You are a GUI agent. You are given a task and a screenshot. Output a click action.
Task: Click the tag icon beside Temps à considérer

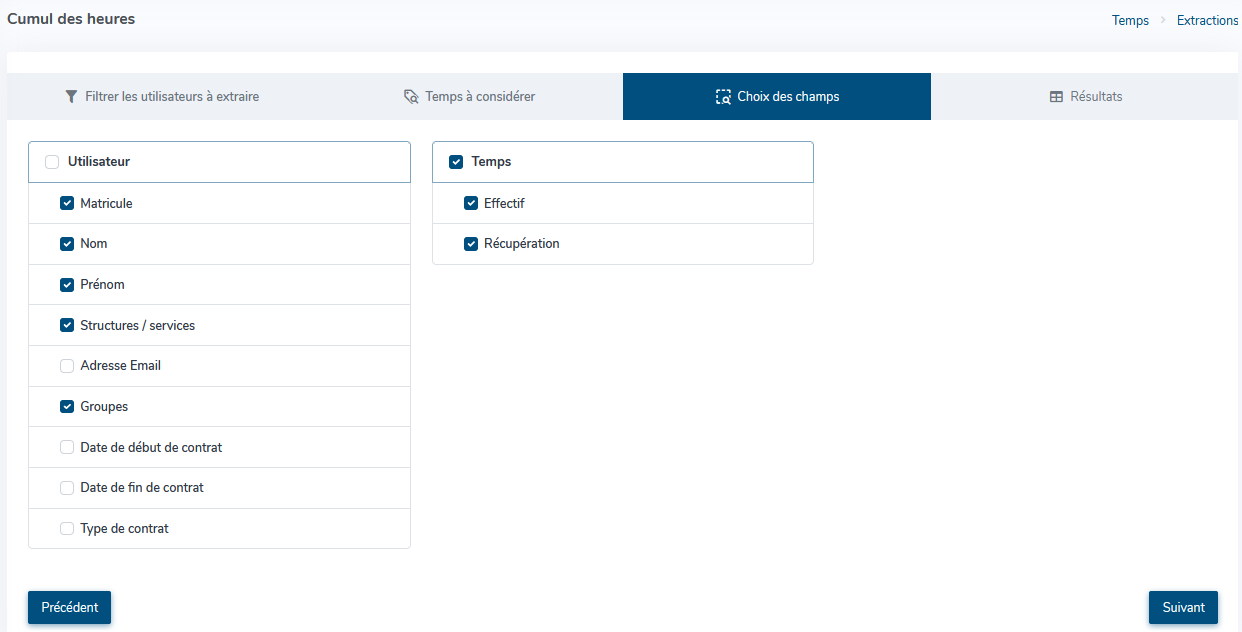tap(410, 97)
